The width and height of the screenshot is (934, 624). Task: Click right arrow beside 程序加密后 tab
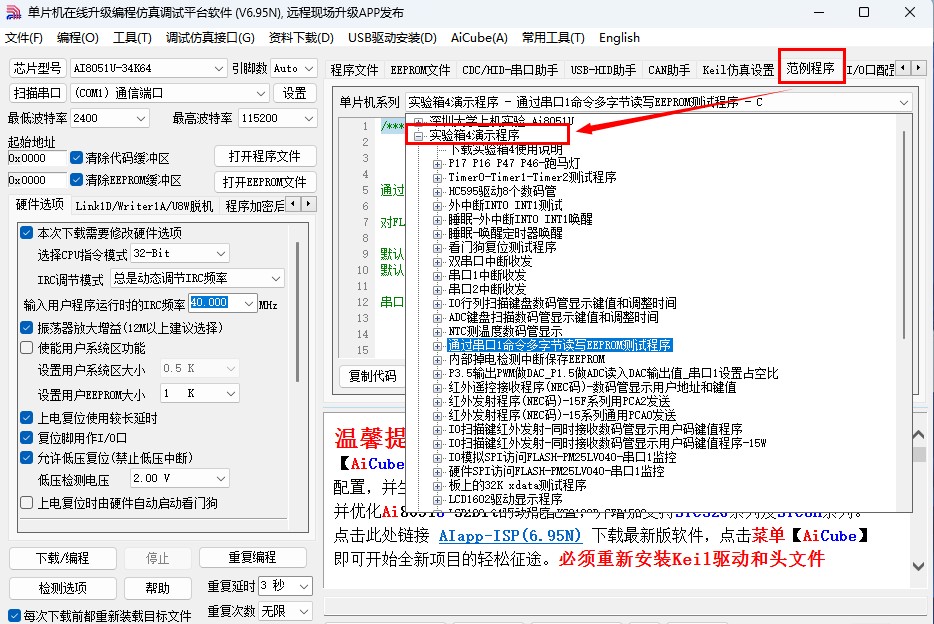[x=309, y=204]
